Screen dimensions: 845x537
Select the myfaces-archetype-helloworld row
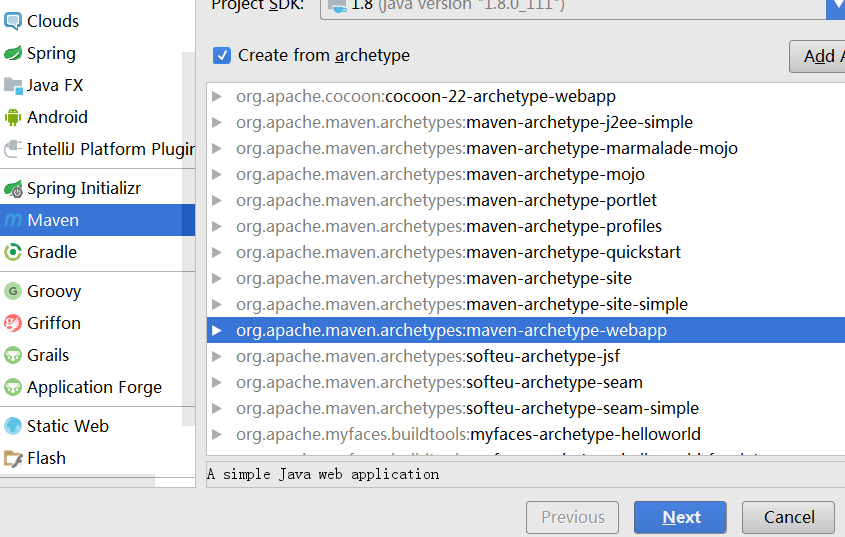526,434
